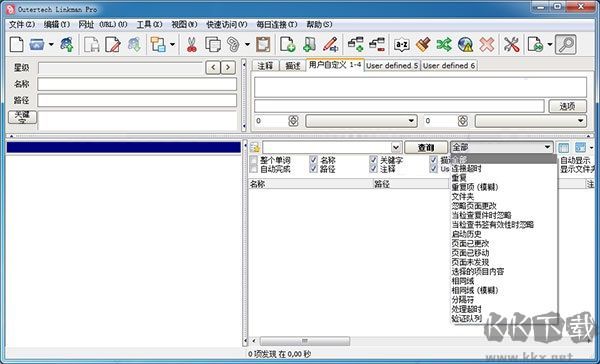Expand the link icon dropdown arrow

(247, 45)
